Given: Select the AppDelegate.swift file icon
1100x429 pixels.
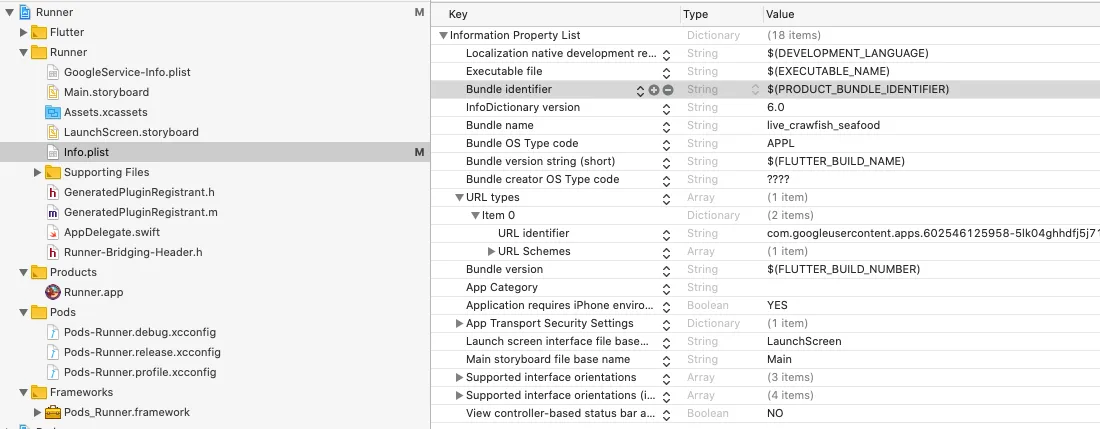Looking at the screenshot, I should pos(54,232).
